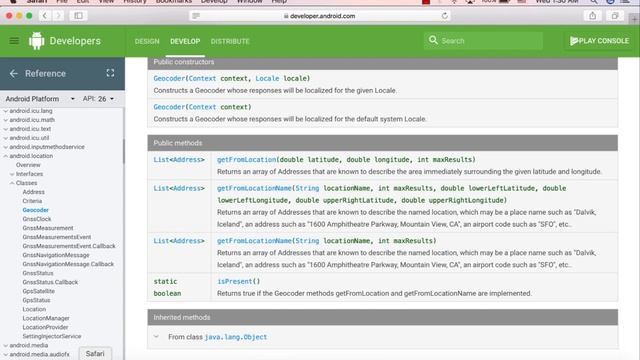Click the search magnifier icon
This screenshot has height=360, width=640.
[x=433, y=40]
